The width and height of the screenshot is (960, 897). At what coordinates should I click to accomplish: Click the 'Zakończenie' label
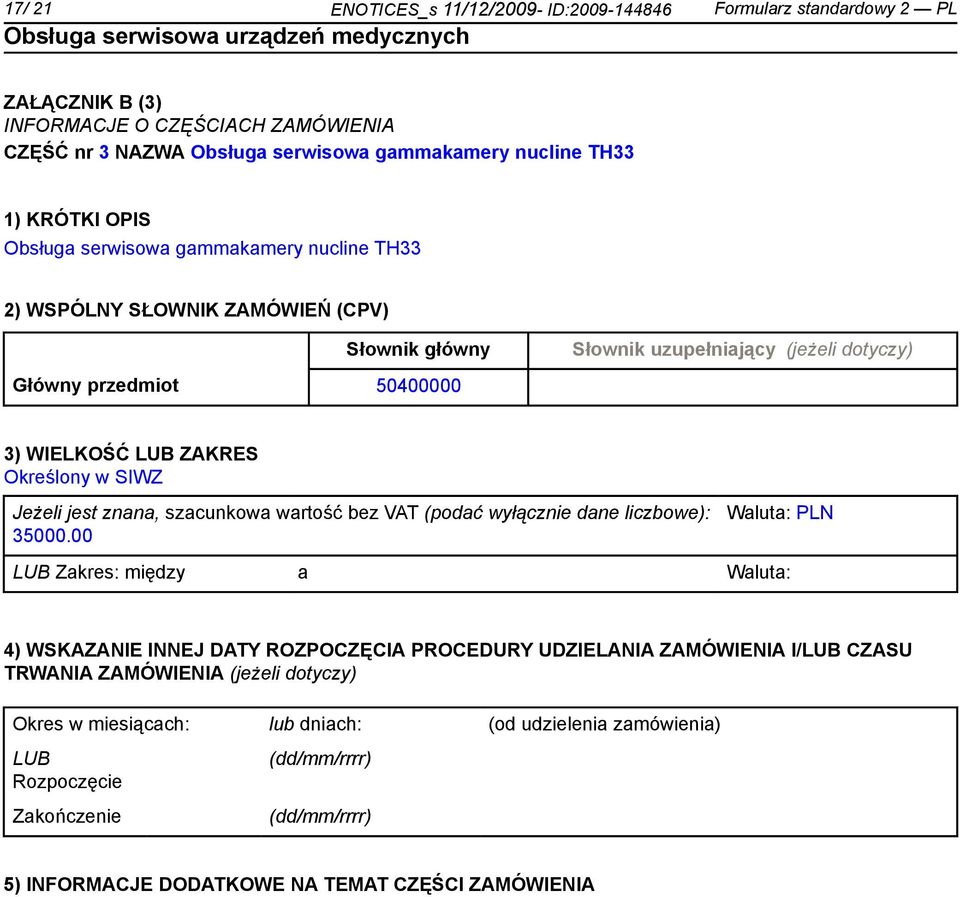(x=67, y=816)
